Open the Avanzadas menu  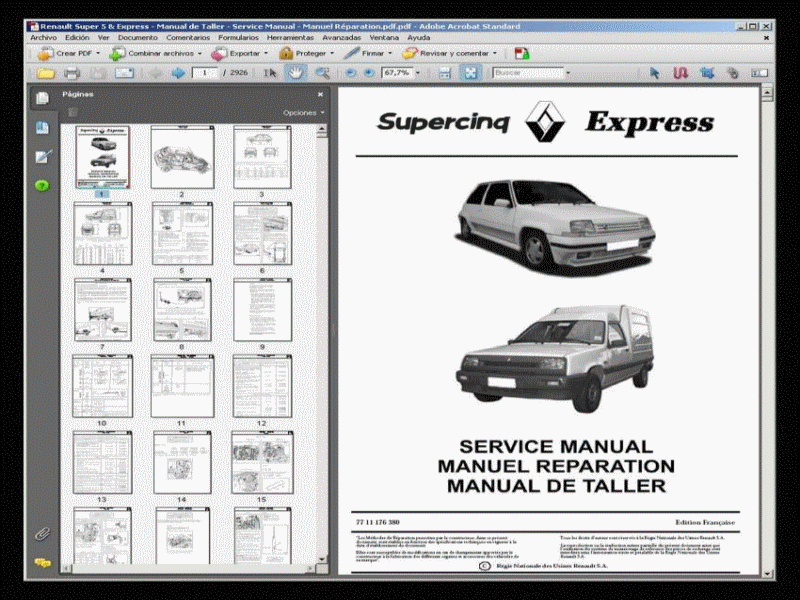click(x=341, y=38)
